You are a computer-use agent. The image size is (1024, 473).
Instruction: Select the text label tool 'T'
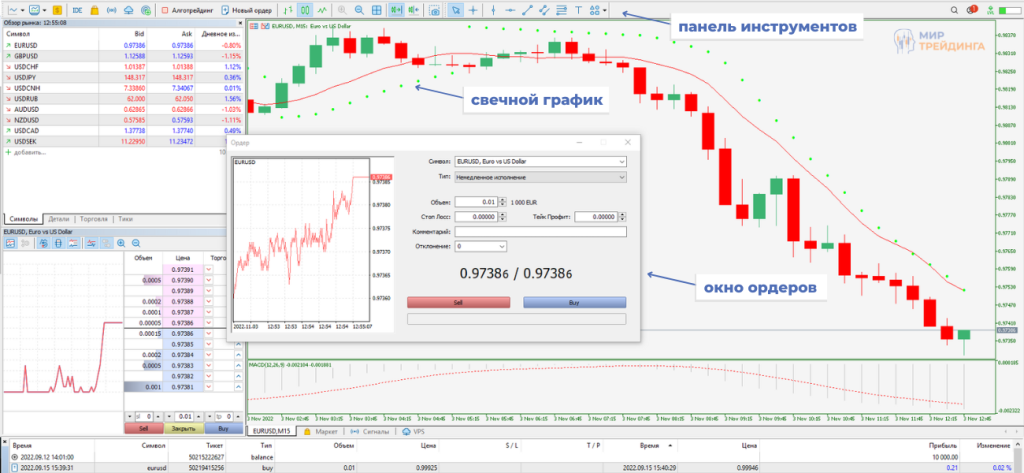tap(580, 9)
